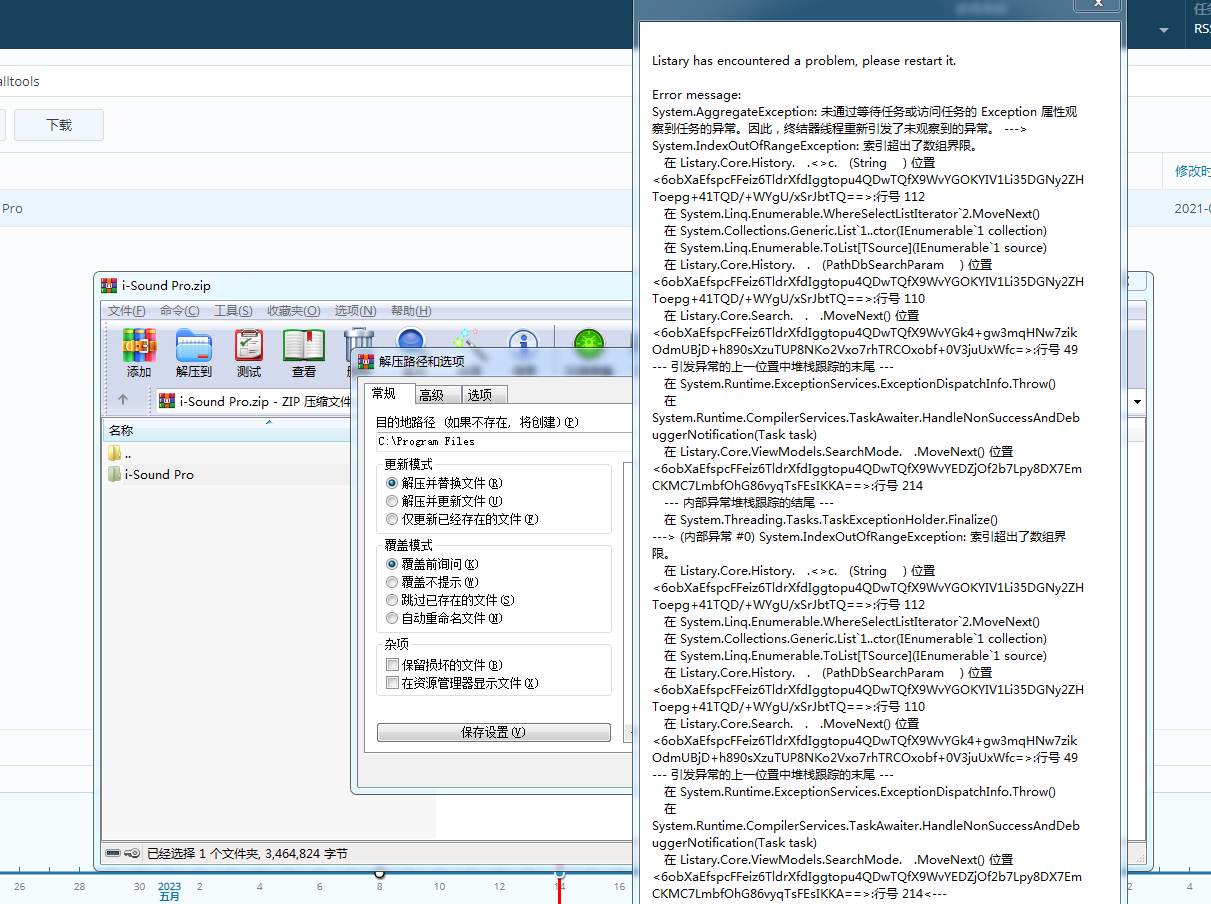This screenshot has height=904, width=1211.
Task: Click the 目的地路径 path input field
Action: pyautogui.click(x=503, y=441)
